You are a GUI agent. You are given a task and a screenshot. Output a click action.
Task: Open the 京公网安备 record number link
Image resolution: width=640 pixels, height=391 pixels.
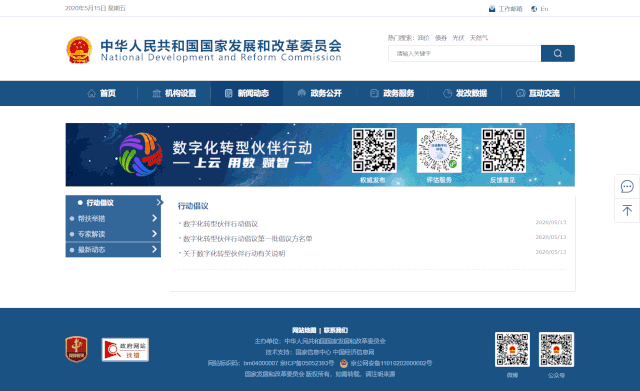[391, 363]
